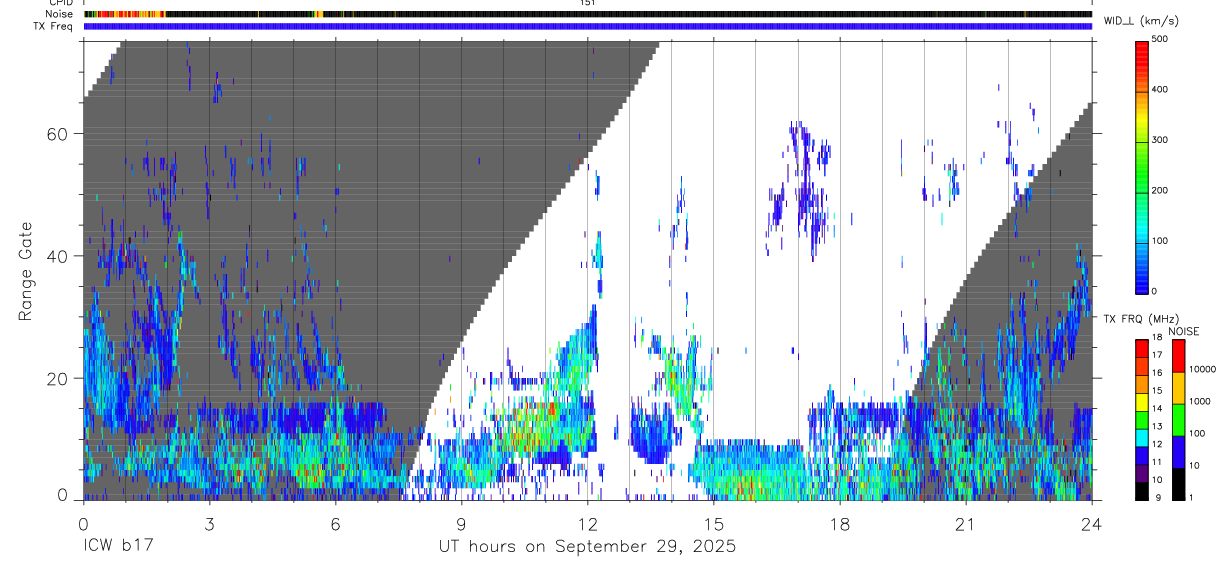
Task: Click tick label '24' on UT hours axis
Action: tap(1091, 524)
